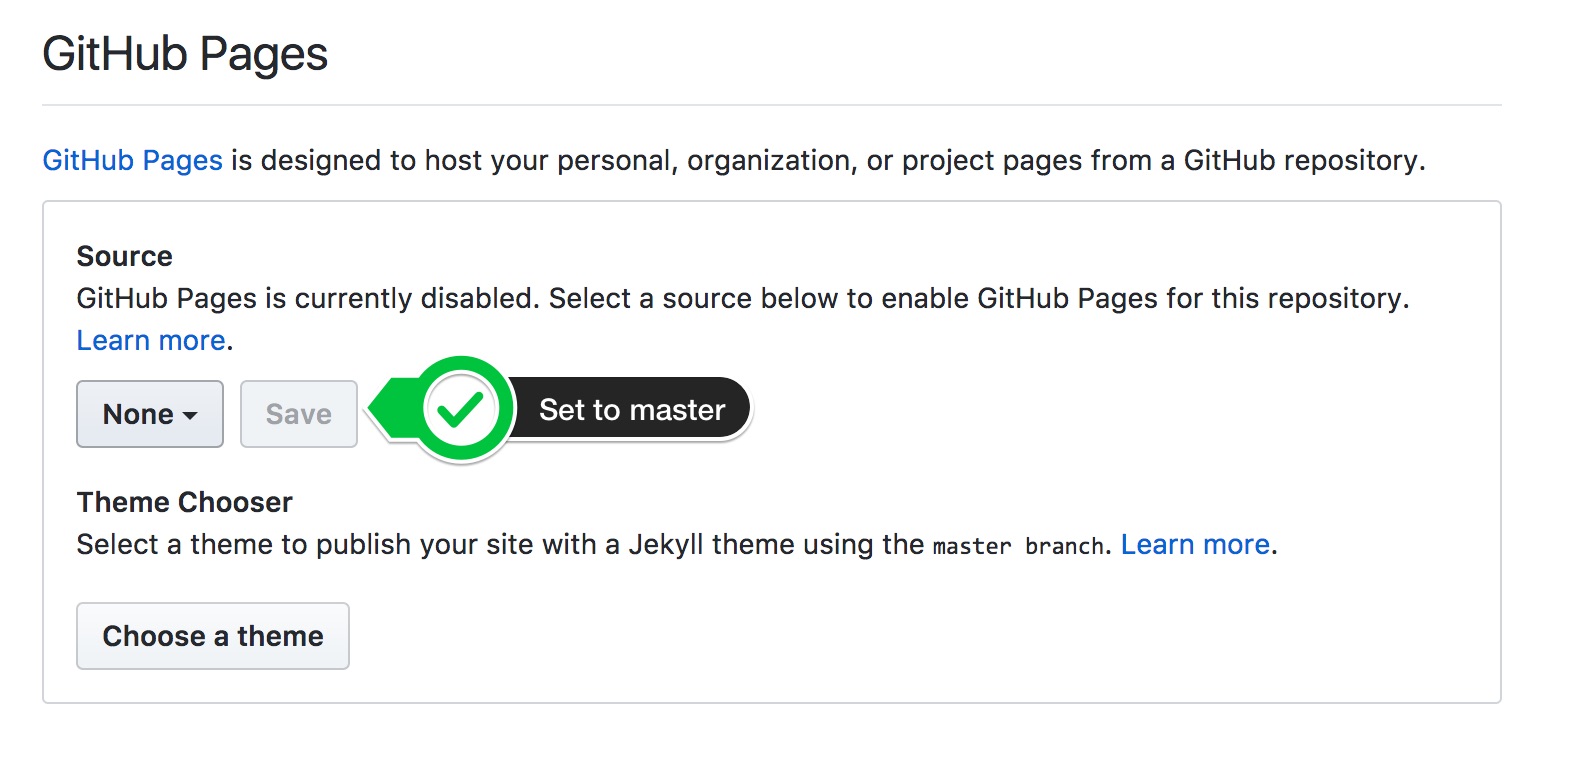This screenshot has width=1594, height=760.
Task: Click the Source section heading
Action: point(125,256)
